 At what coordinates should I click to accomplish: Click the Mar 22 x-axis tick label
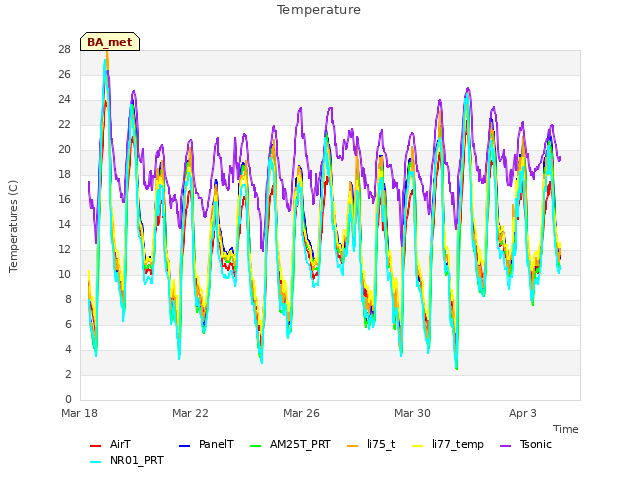point(190,413)
